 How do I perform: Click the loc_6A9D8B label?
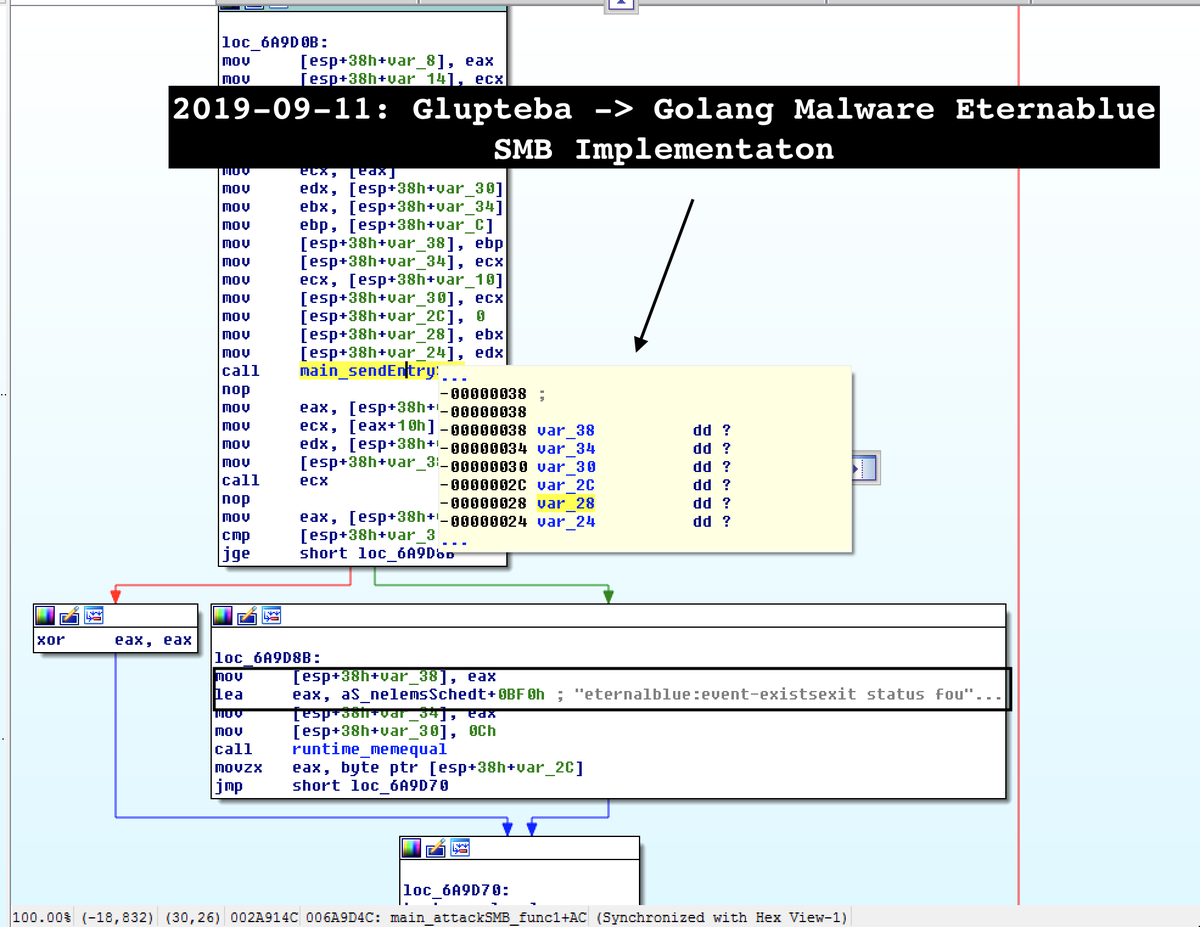(265, 658)
